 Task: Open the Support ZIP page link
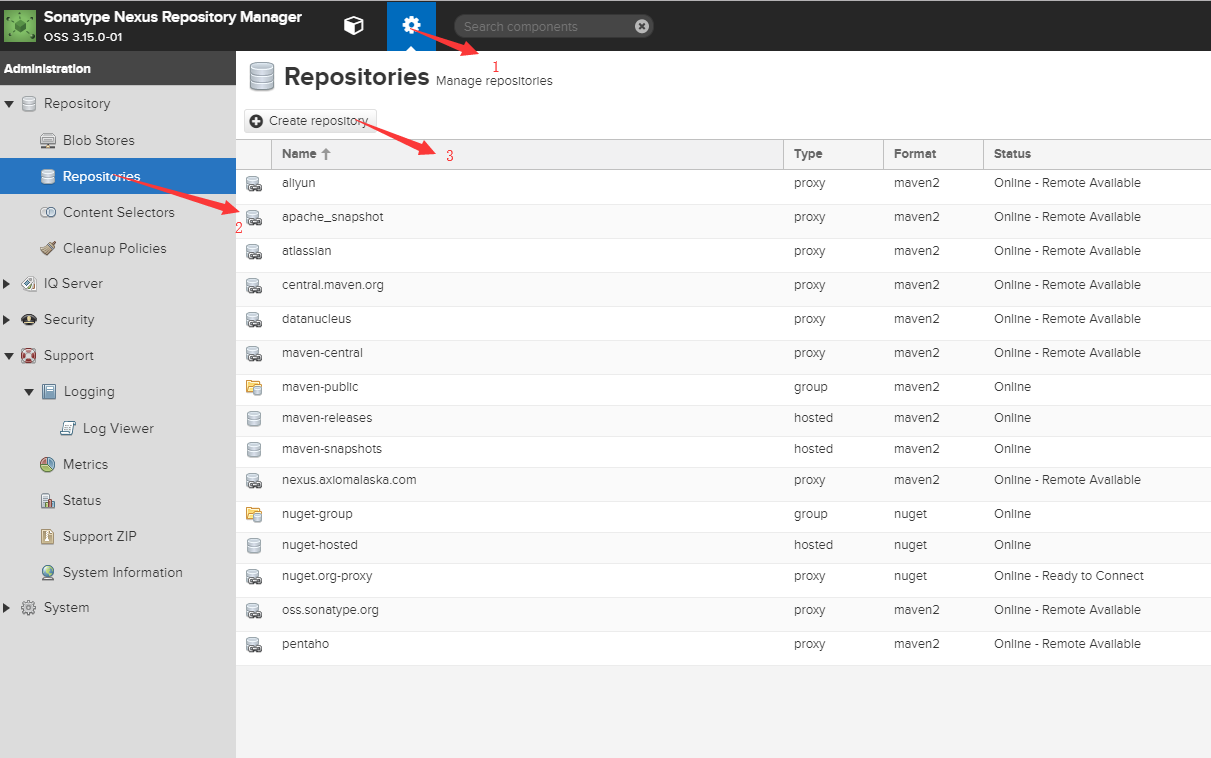click(x=99, y=536)
